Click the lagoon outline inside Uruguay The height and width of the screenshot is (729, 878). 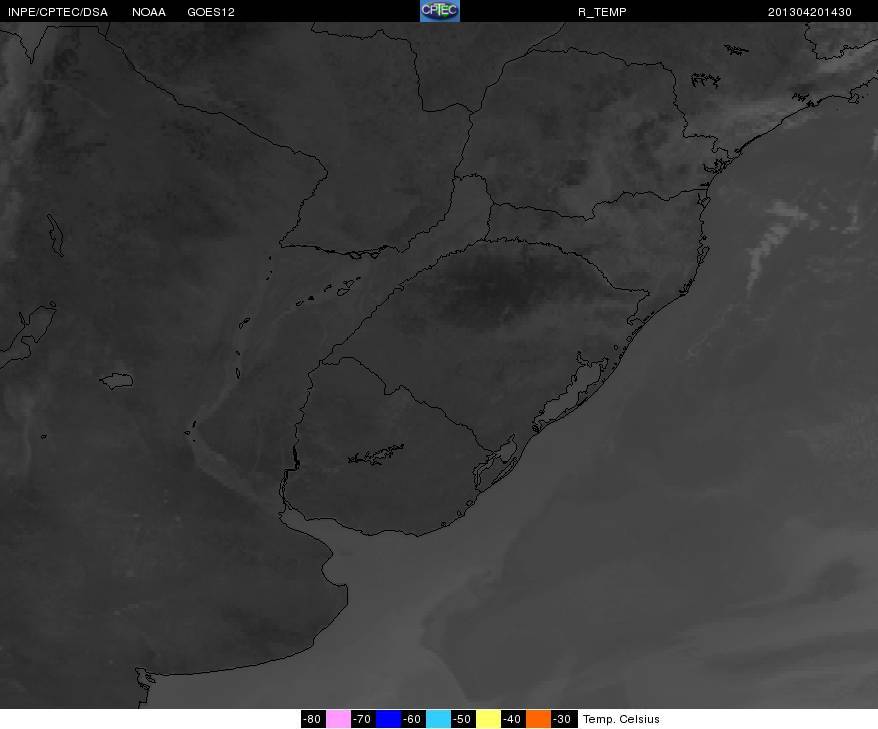pos(376,455)
